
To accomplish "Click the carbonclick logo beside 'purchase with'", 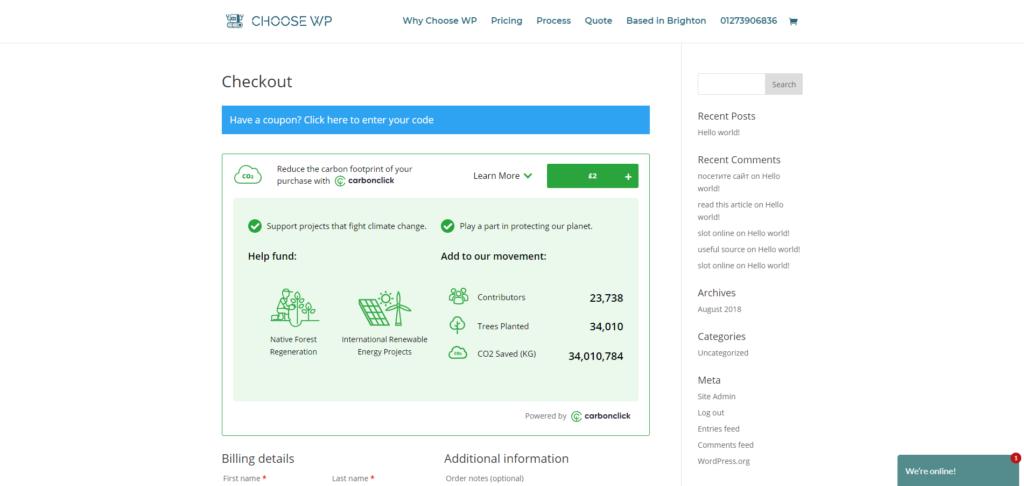I will (364, 181).
